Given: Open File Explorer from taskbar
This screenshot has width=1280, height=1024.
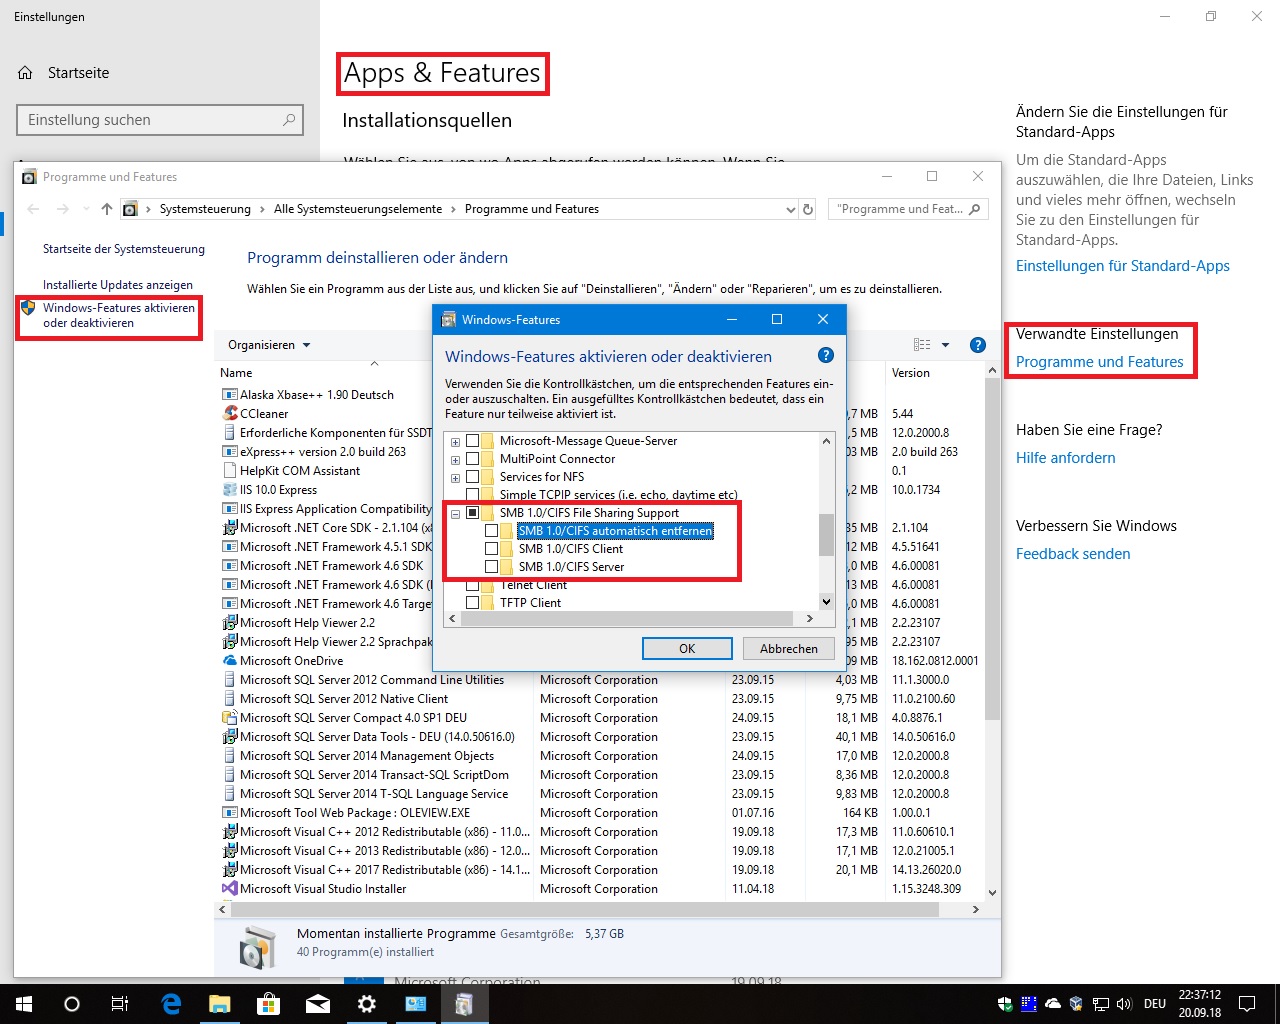Looking at the screenshot, I should [x=220, y=1004].
